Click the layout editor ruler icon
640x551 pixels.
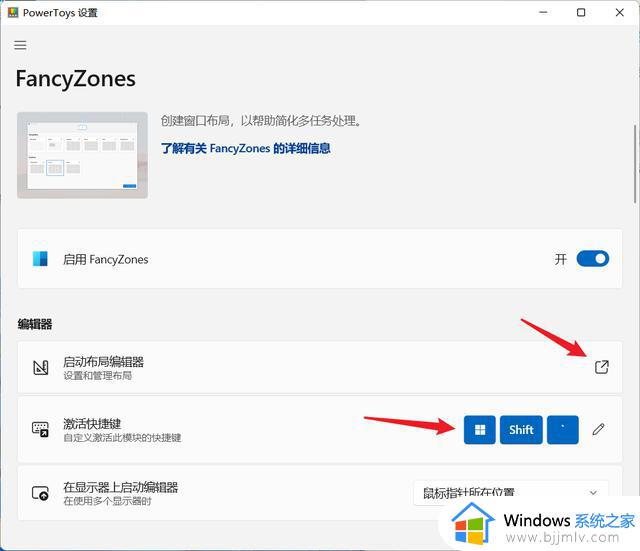pos(40,368)
